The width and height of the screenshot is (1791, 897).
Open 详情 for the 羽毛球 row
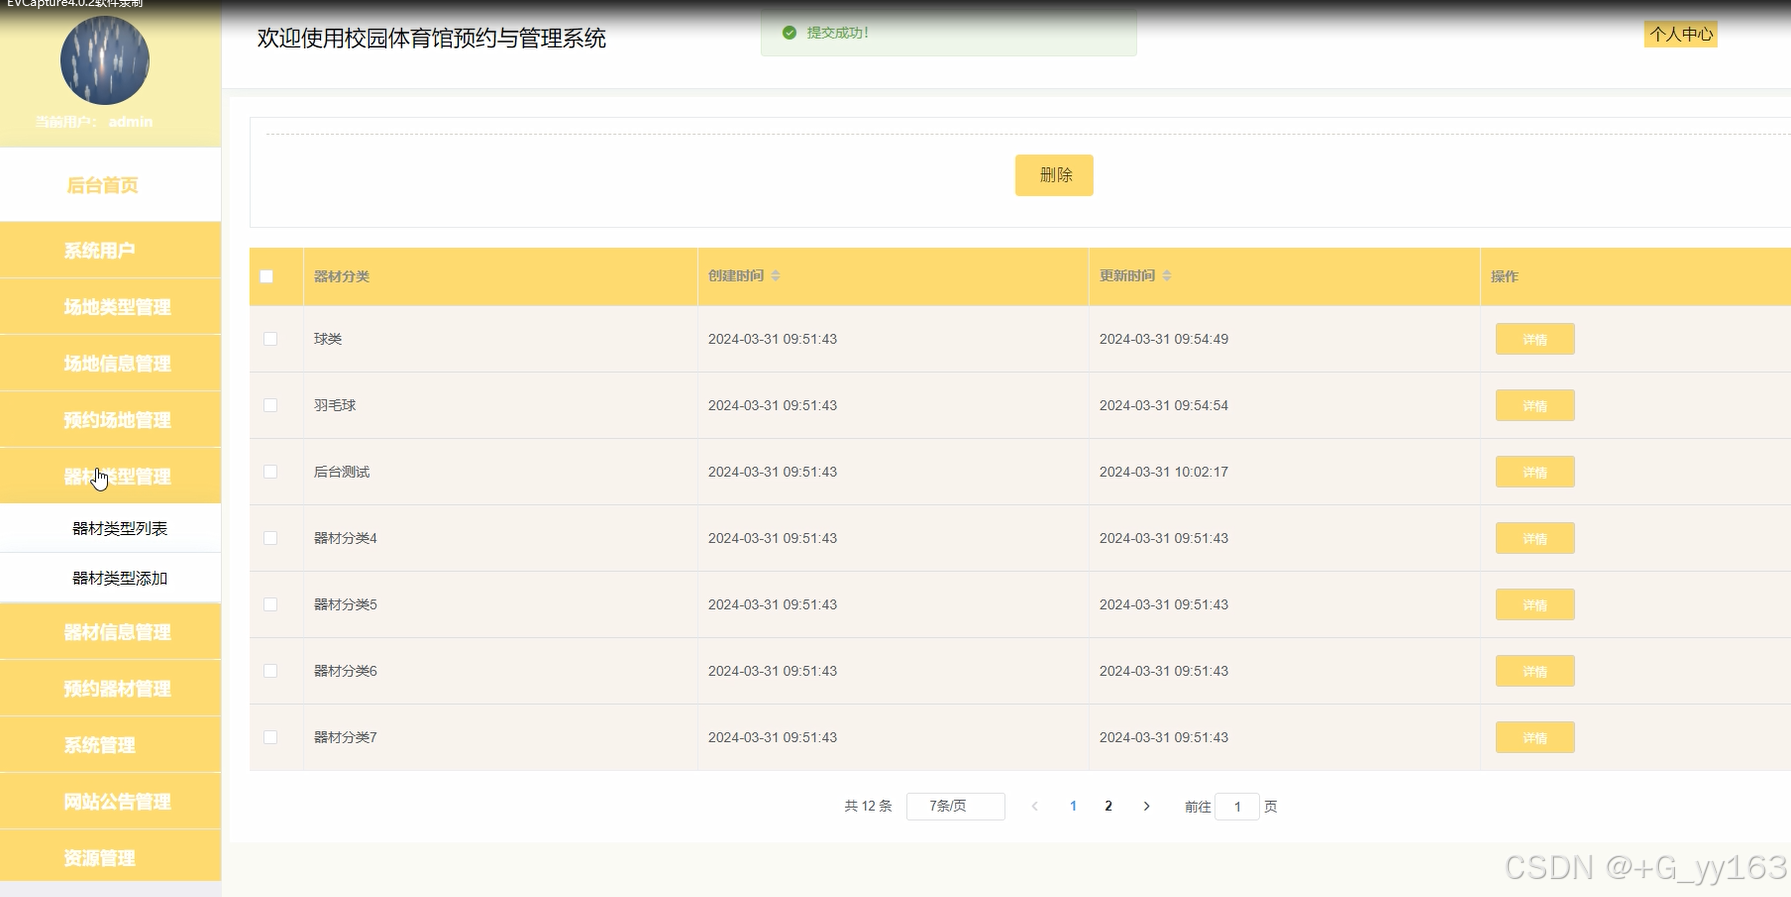point(1535,405)
